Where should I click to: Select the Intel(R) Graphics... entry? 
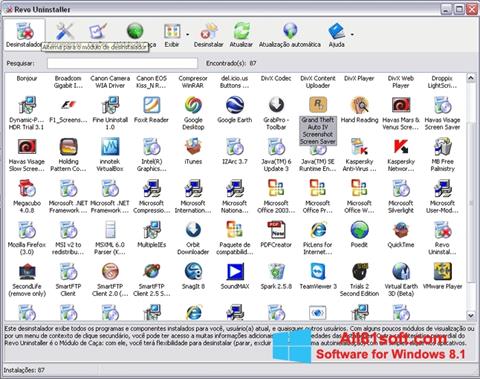[x=151, y=154]
